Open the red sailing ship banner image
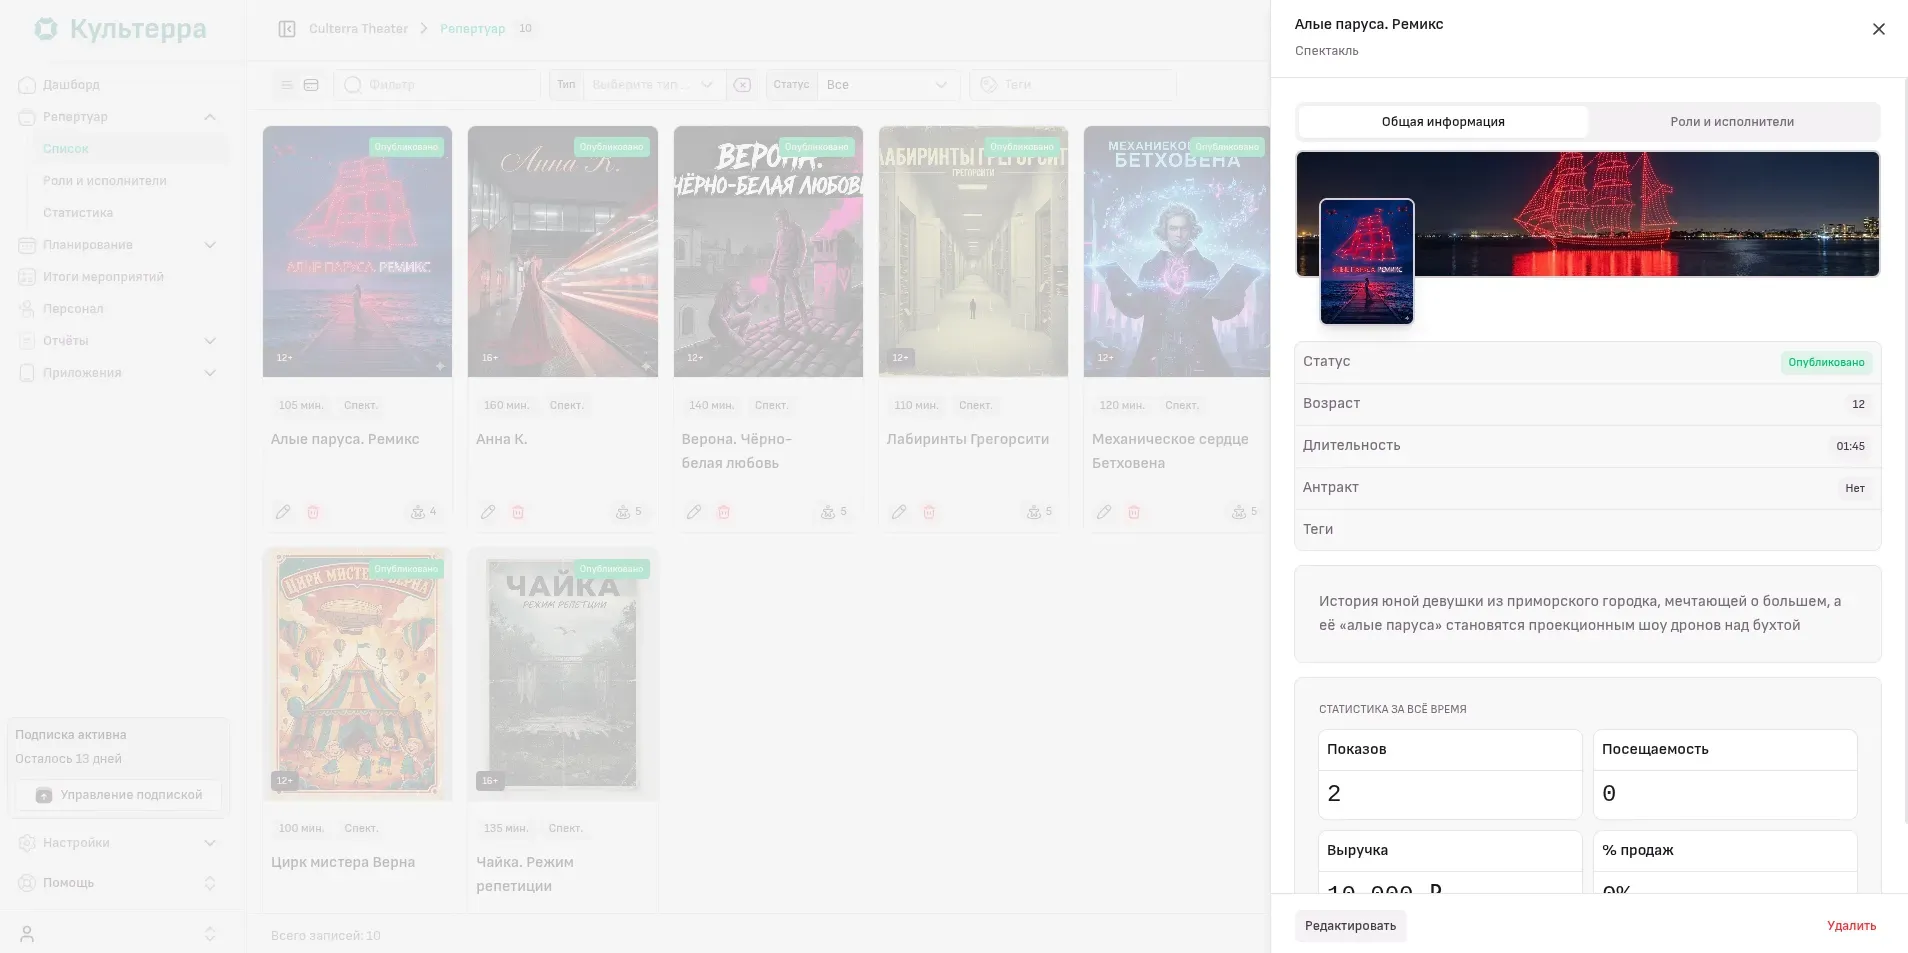Screen dimensions: 1908x953 coord(1587,214)
